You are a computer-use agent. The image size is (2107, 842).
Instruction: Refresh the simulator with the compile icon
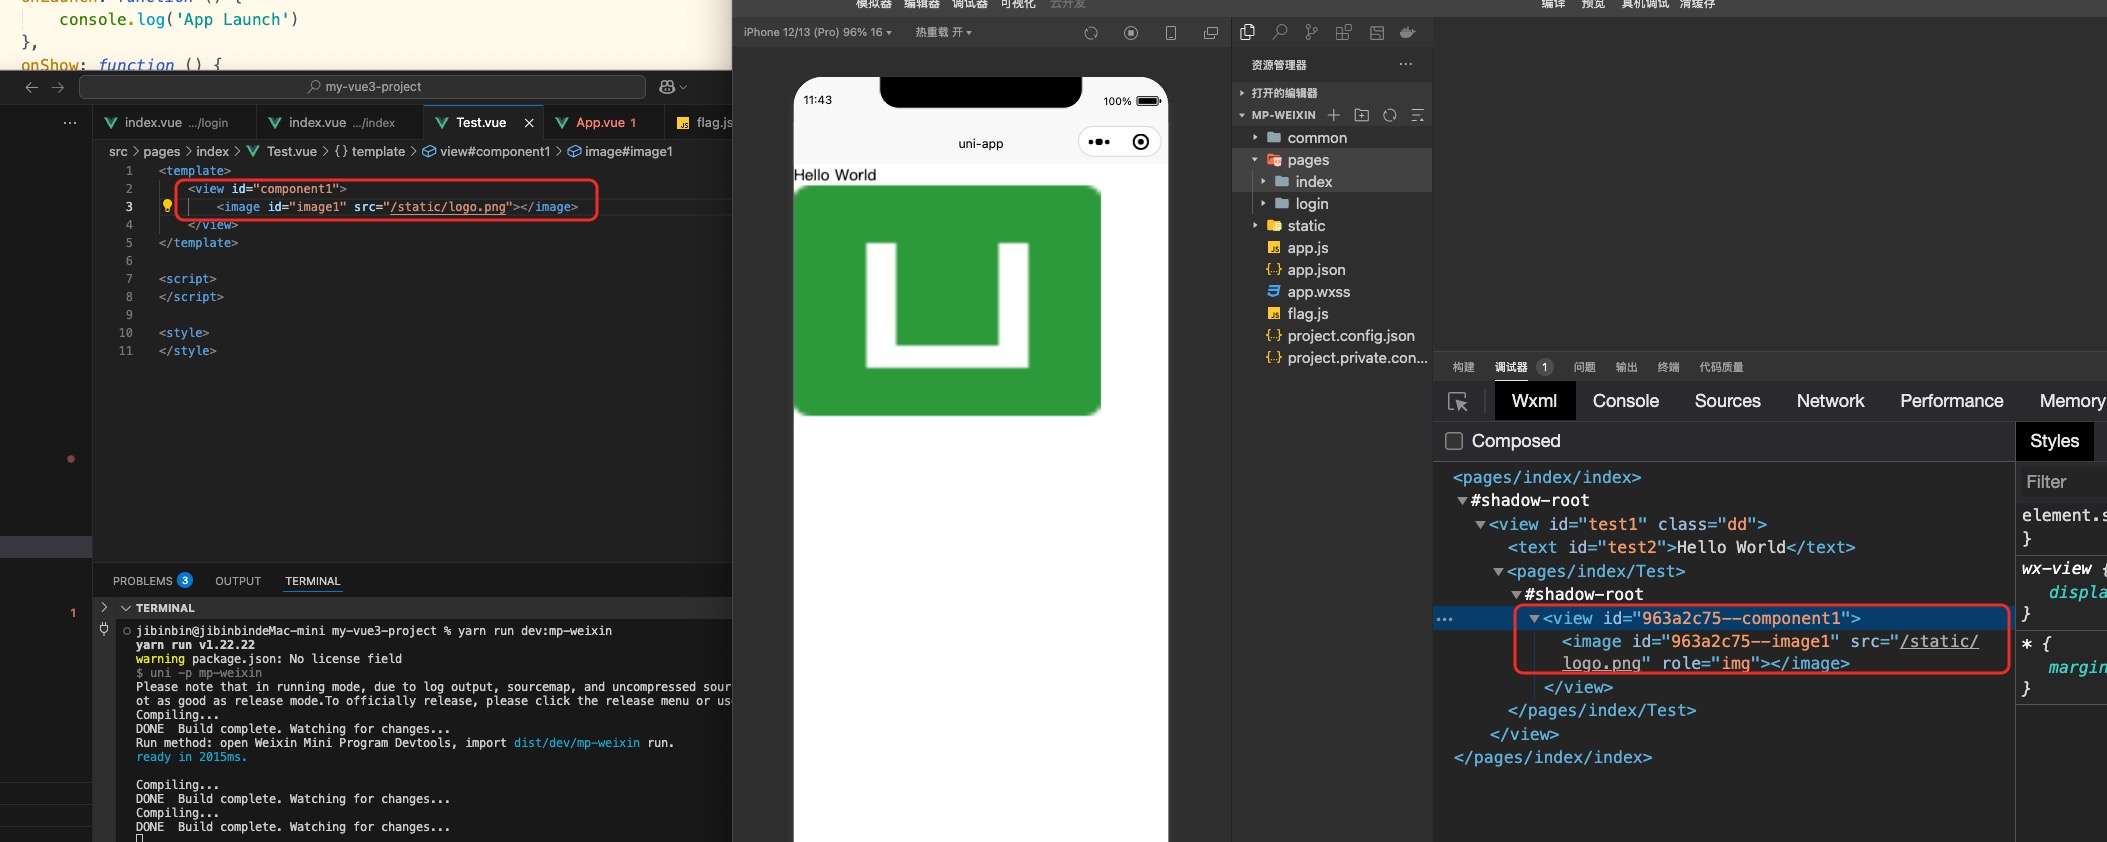(1091, 33)
